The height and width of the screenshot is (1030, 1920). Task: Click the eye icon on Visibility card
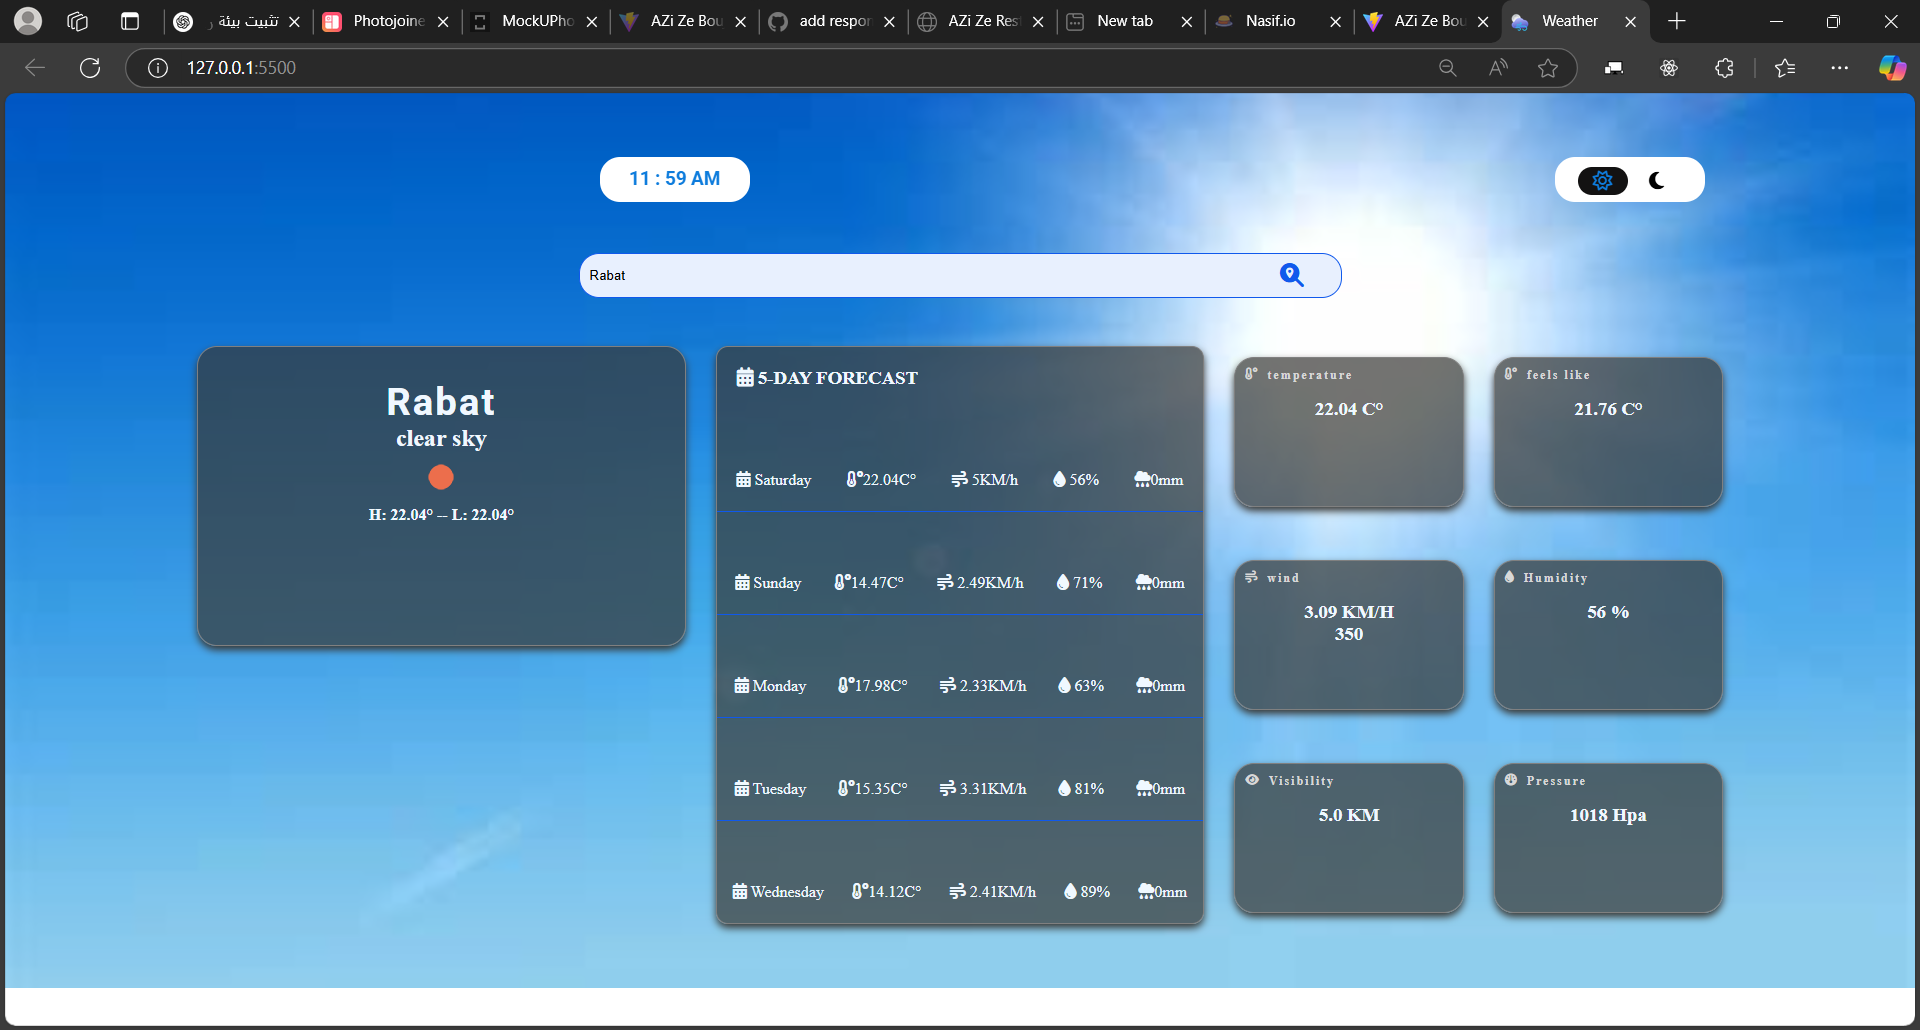click(1252, 780)
